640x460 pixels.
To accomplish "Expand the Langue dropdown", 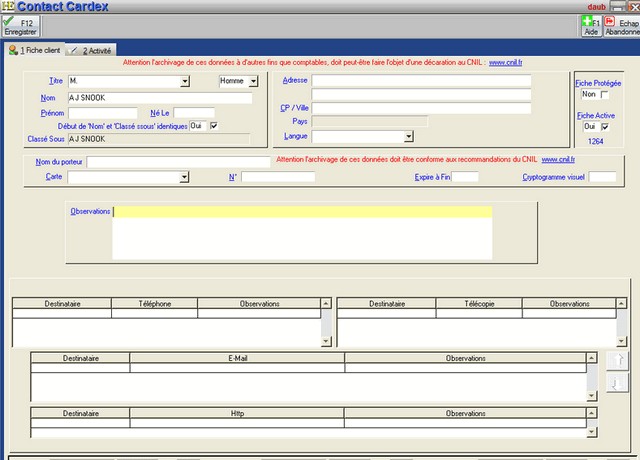I will click(409, 136).
